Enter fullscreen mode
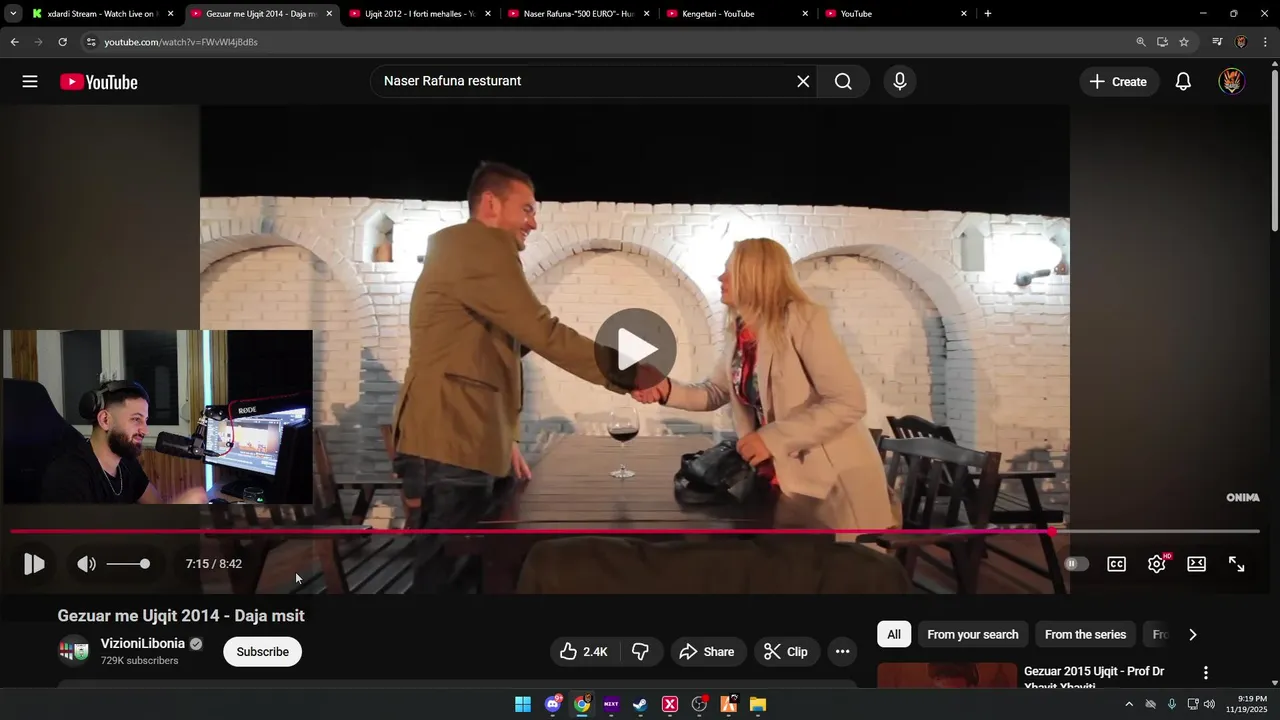1280x720 pixels. point(1237,564)
